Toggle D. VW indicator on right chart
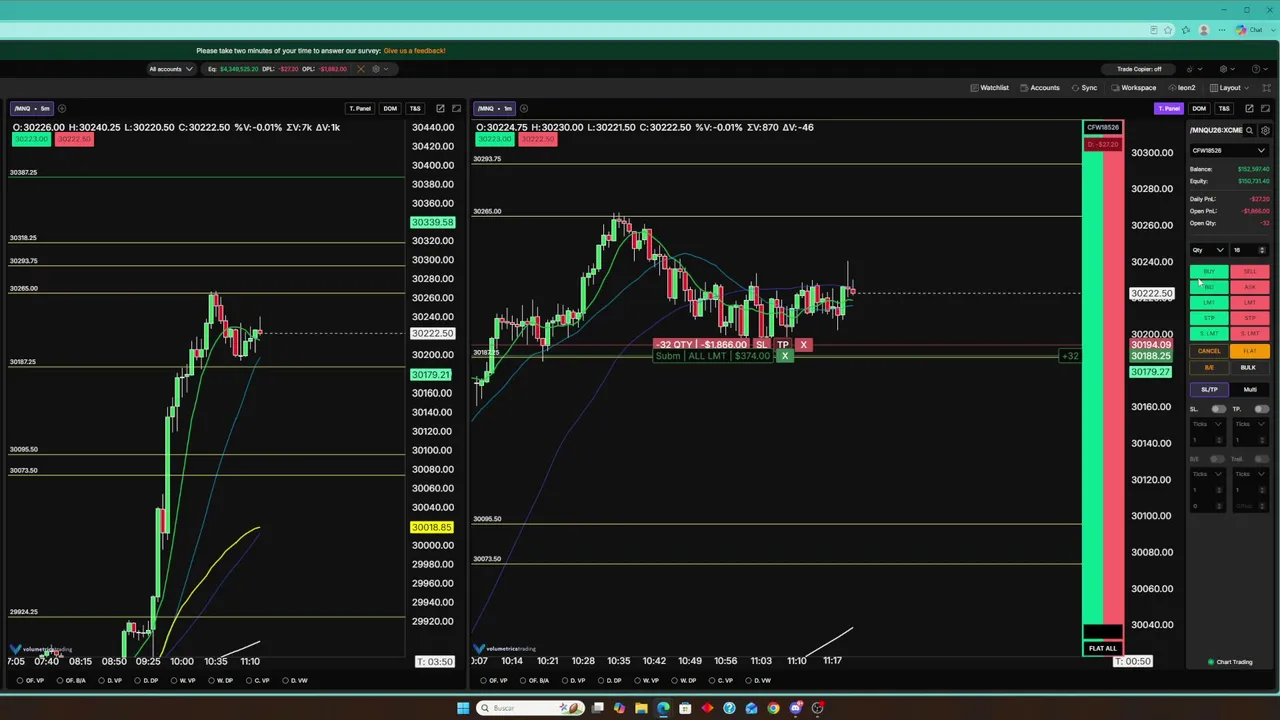This screenshot has width=1280, height=720. (759, 680)
